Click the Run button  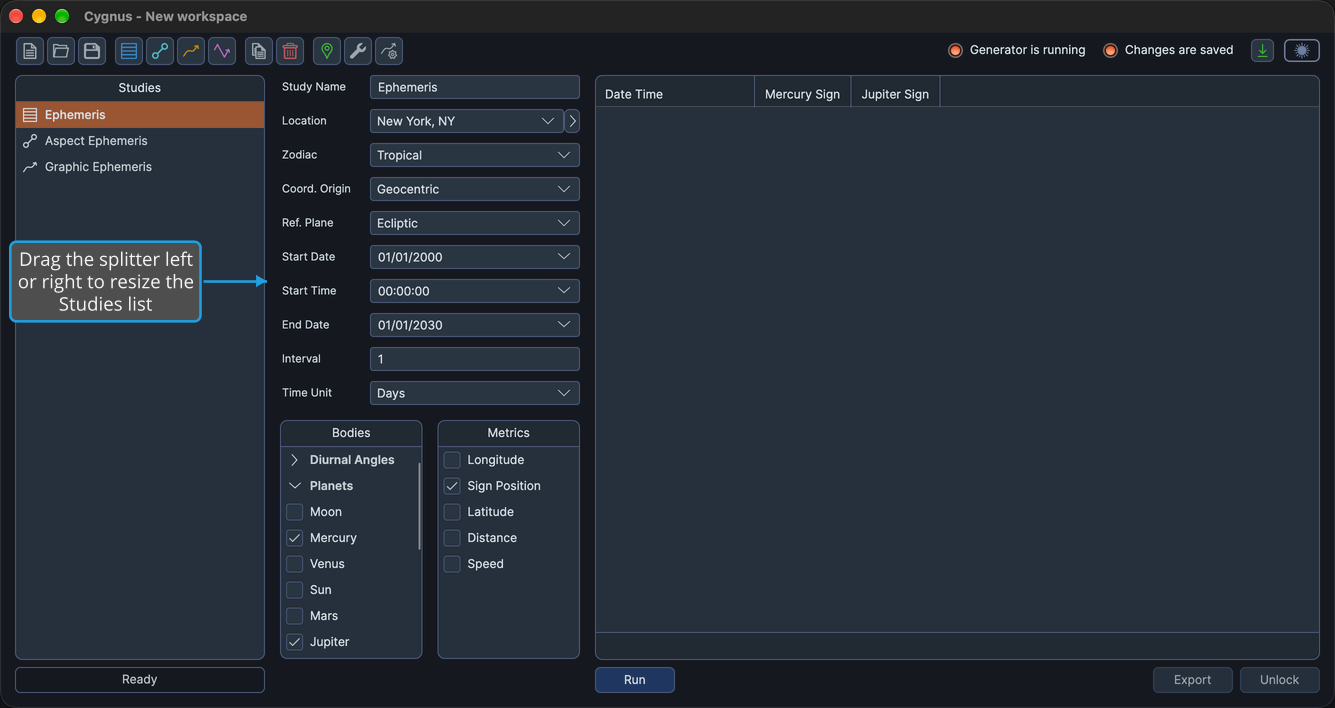635,680
